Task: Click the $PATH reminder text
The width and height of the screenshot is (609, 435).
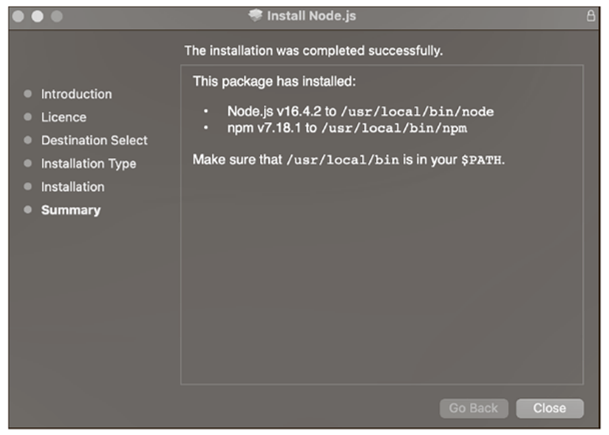Action: tap(349, 159)
